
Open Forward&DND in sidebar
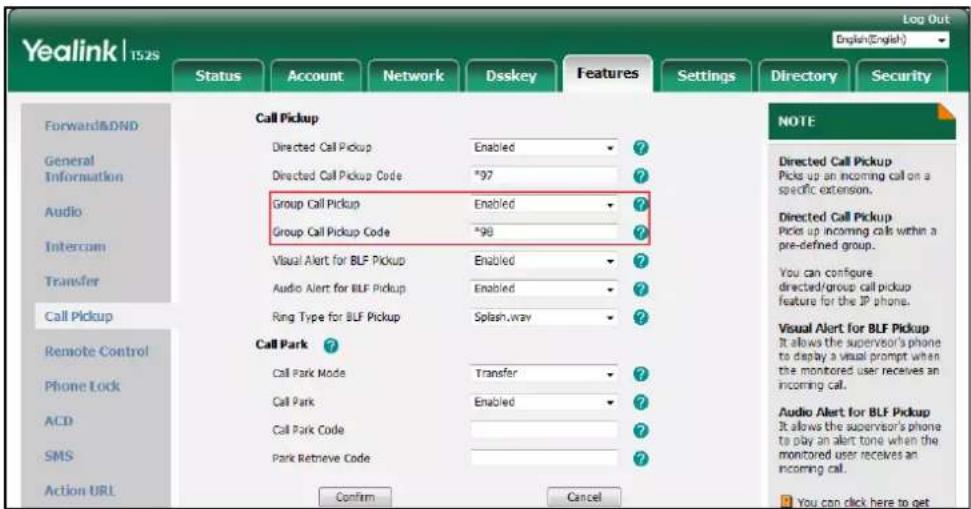click(x=92, y=126)
